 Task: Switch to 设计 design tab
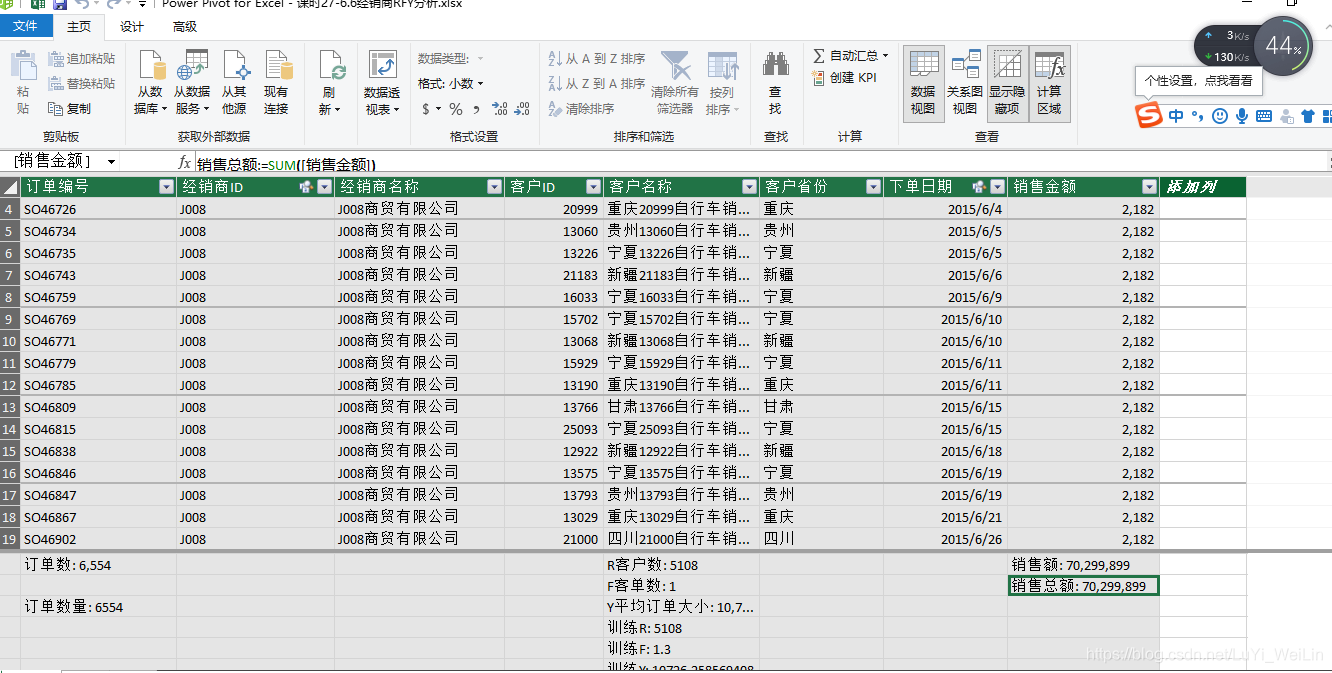tap(131, 27)
